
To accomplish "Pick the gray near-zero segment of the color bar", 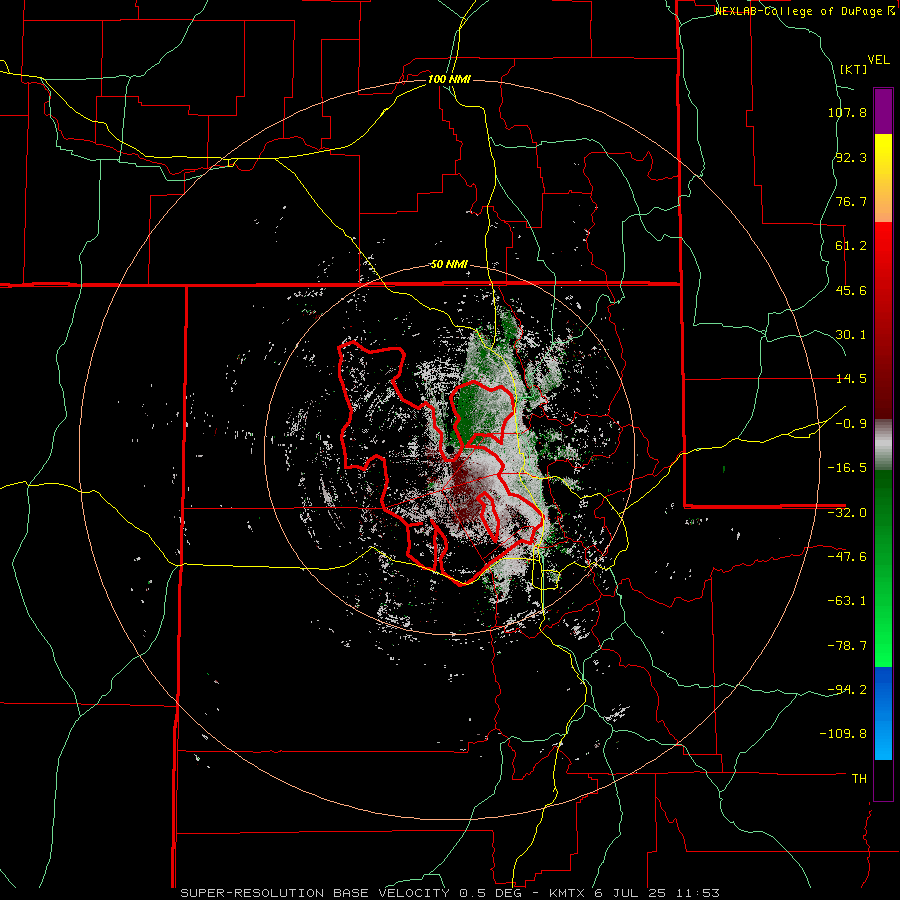I will (883, 445).
